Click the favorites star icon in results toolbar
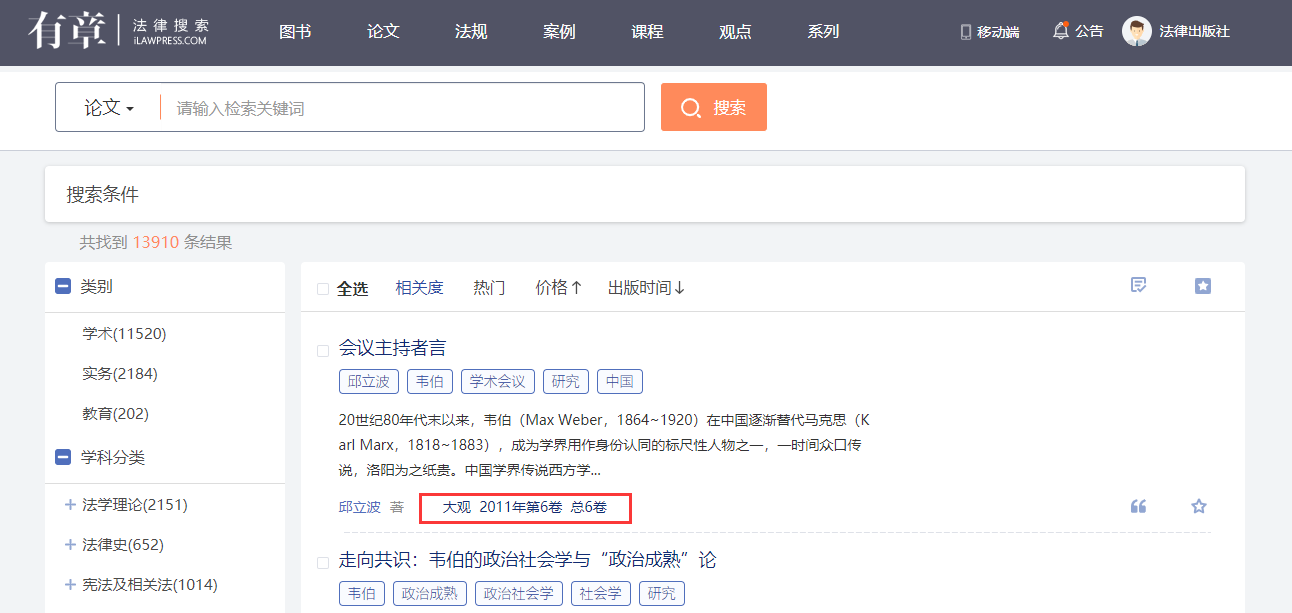The width and height of the screenshot is (1292, 613). (1203, 286)
